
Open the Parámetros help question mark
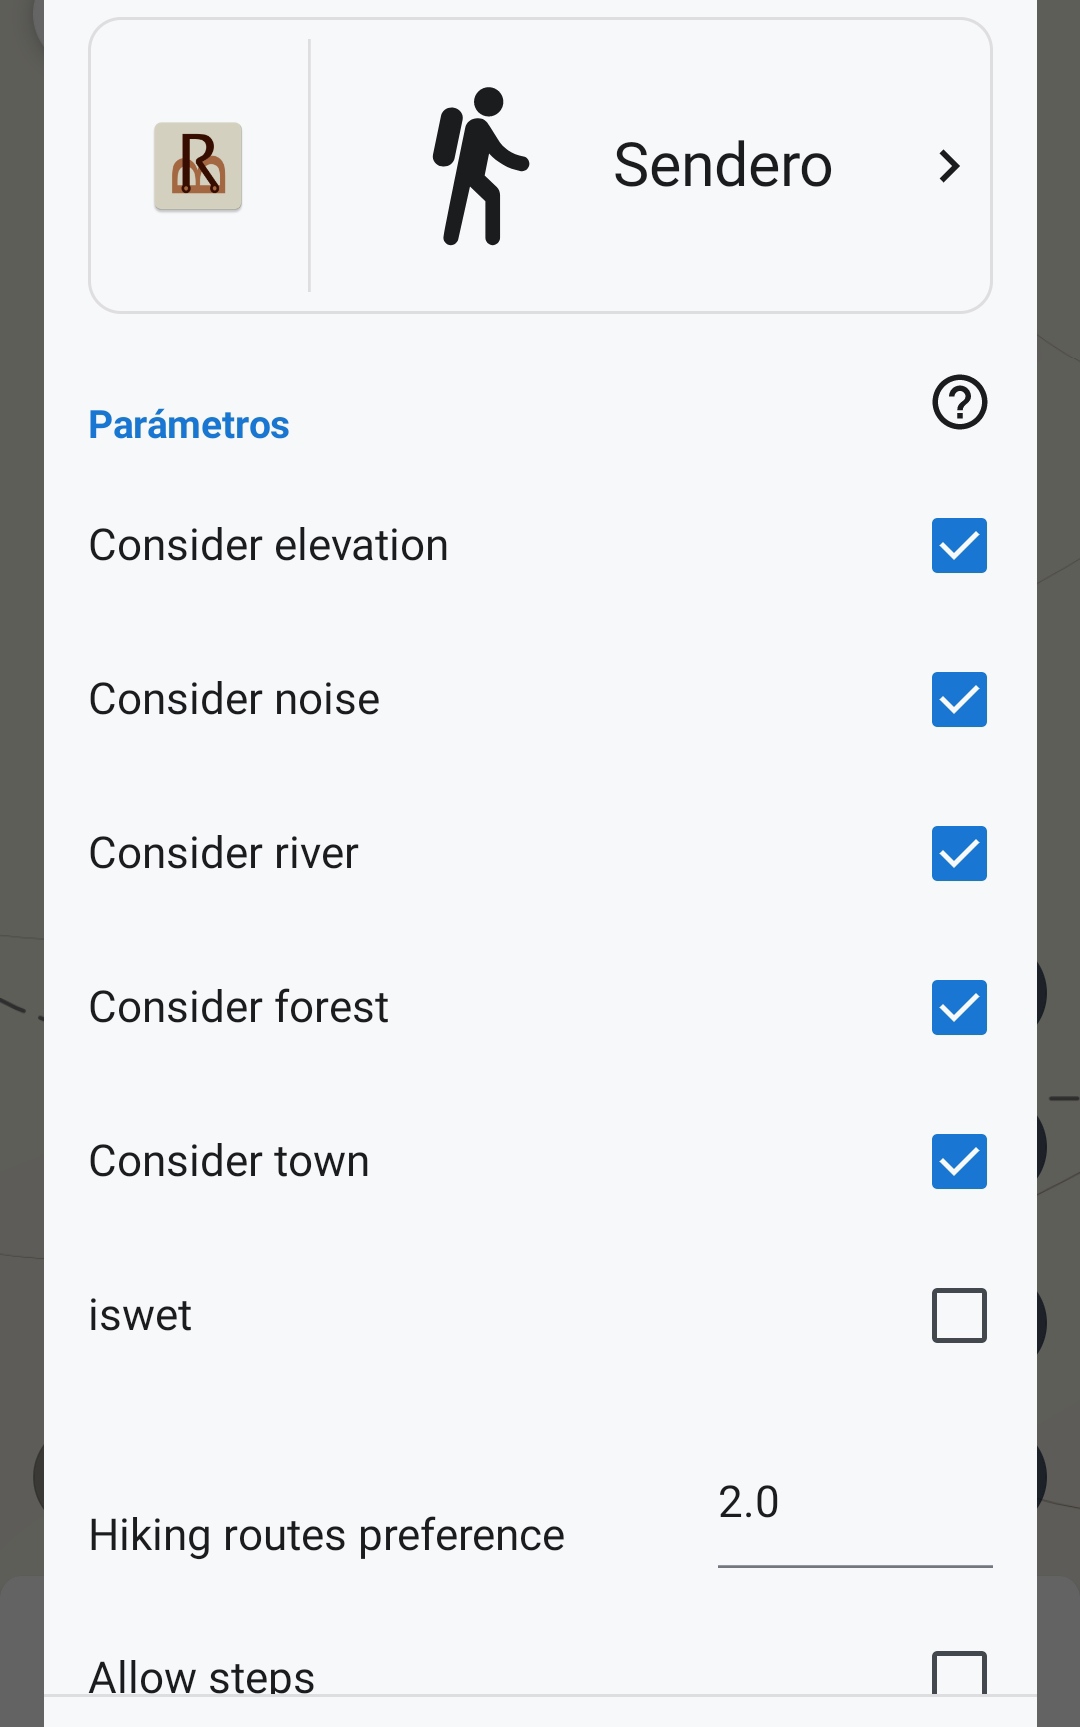(x=959, y=402)
